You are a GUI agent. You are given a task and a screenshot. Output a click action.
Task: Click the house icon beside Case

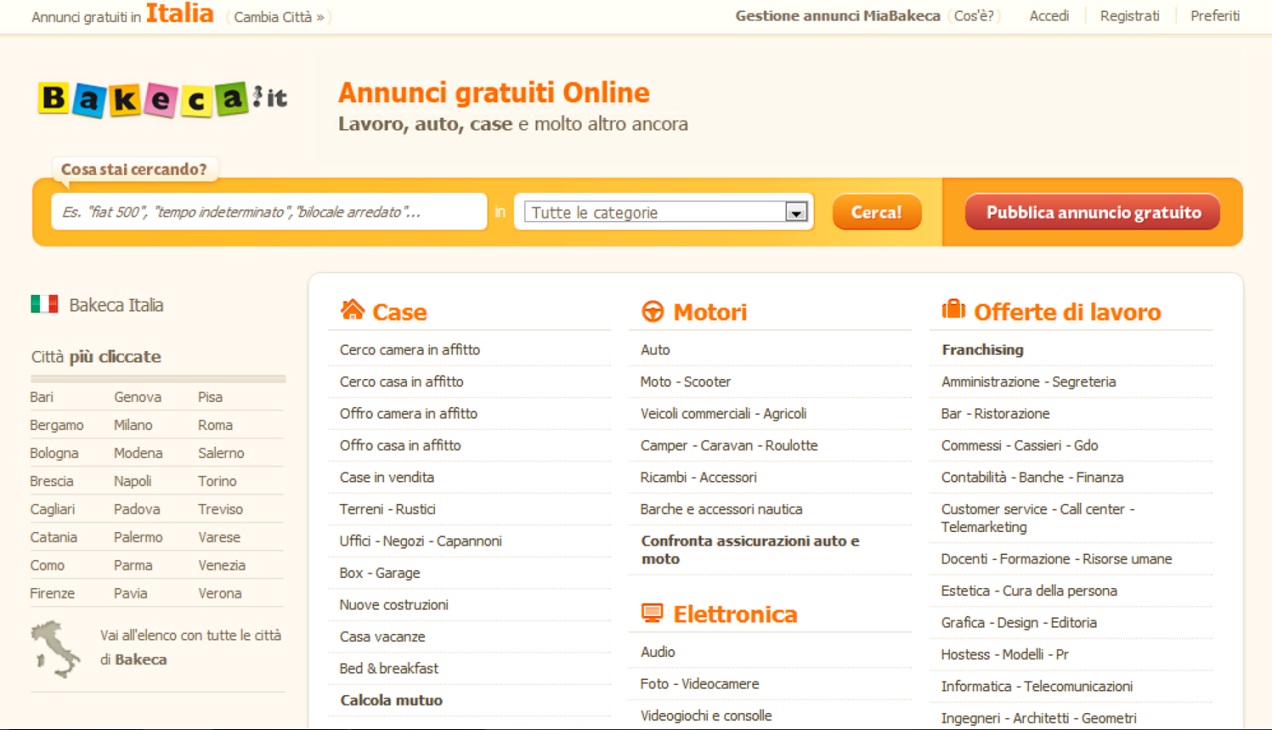352,309
